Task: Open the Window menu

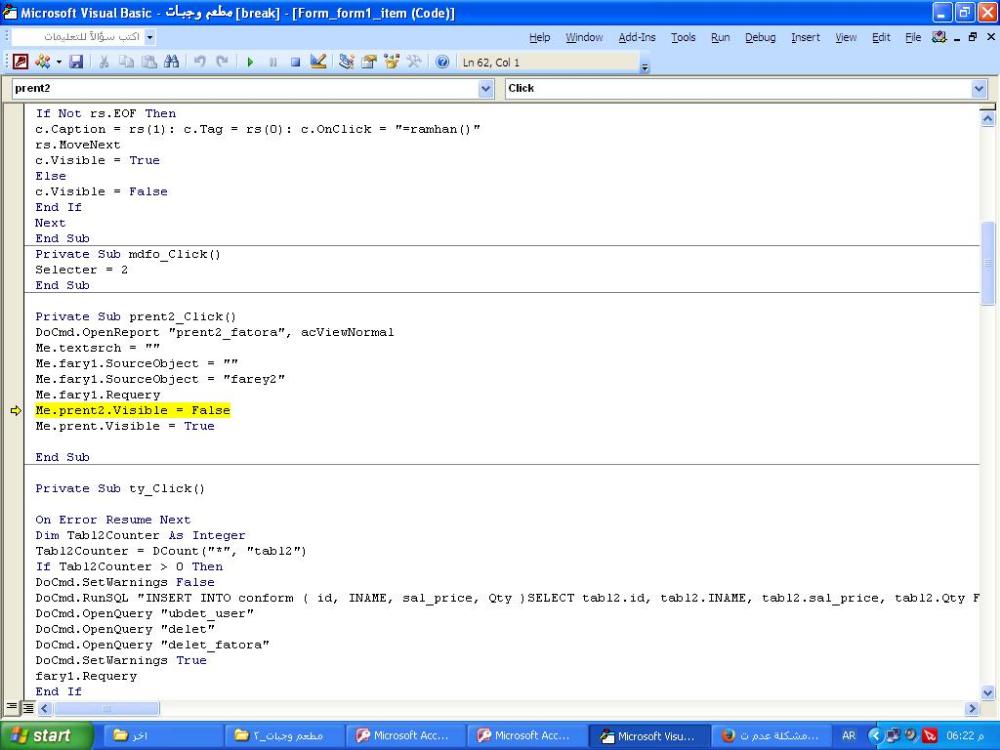Action: point(584,38)
